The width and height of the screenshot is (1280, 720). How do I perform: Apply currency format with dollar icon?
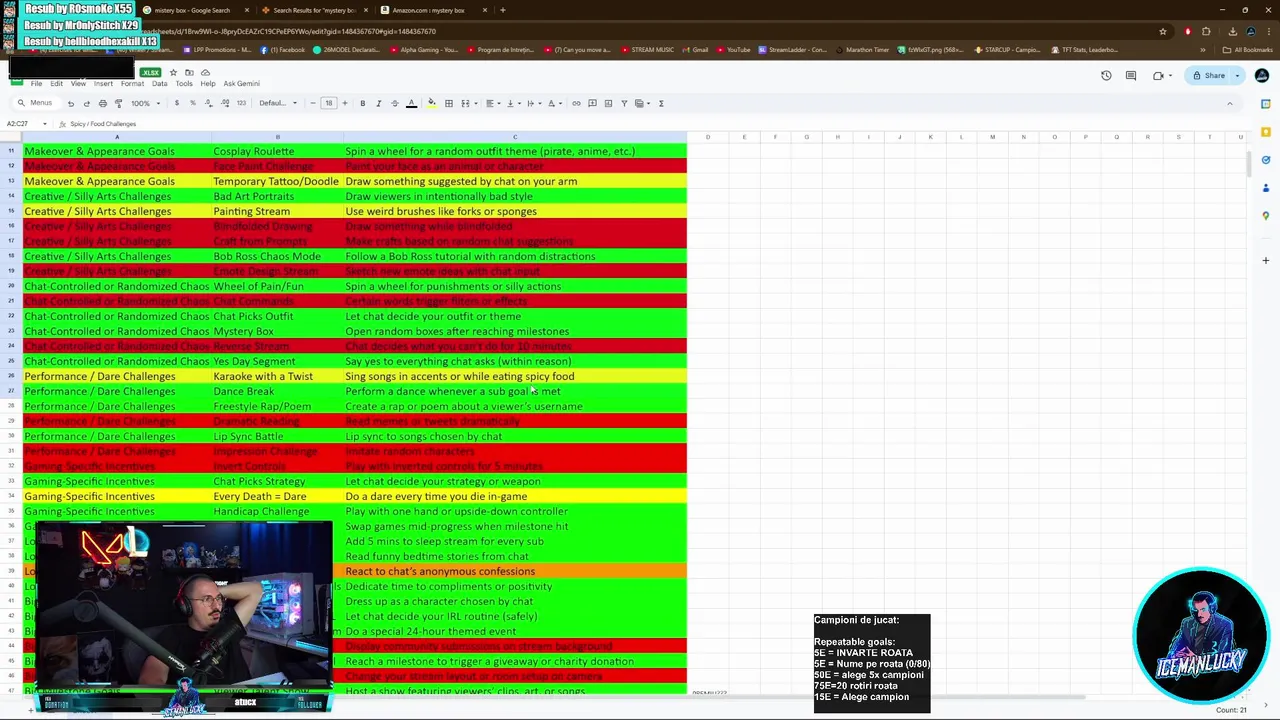pyautogui.click(x=177, y=103)
